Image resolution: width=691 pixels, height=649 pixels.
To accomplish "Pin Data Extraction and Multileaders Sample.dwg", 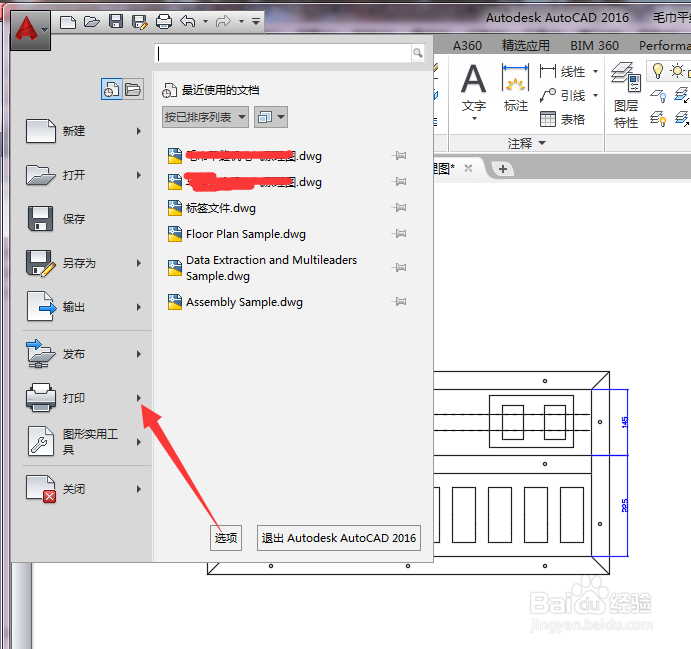I will point(400,267).
